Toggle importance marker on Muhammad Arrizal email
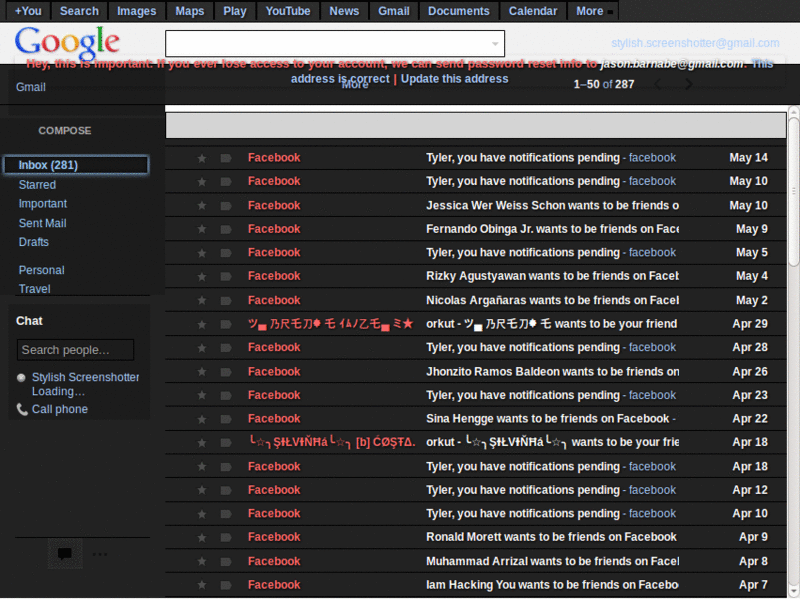This screenshot has height=599, width=800. pos(226,561)
